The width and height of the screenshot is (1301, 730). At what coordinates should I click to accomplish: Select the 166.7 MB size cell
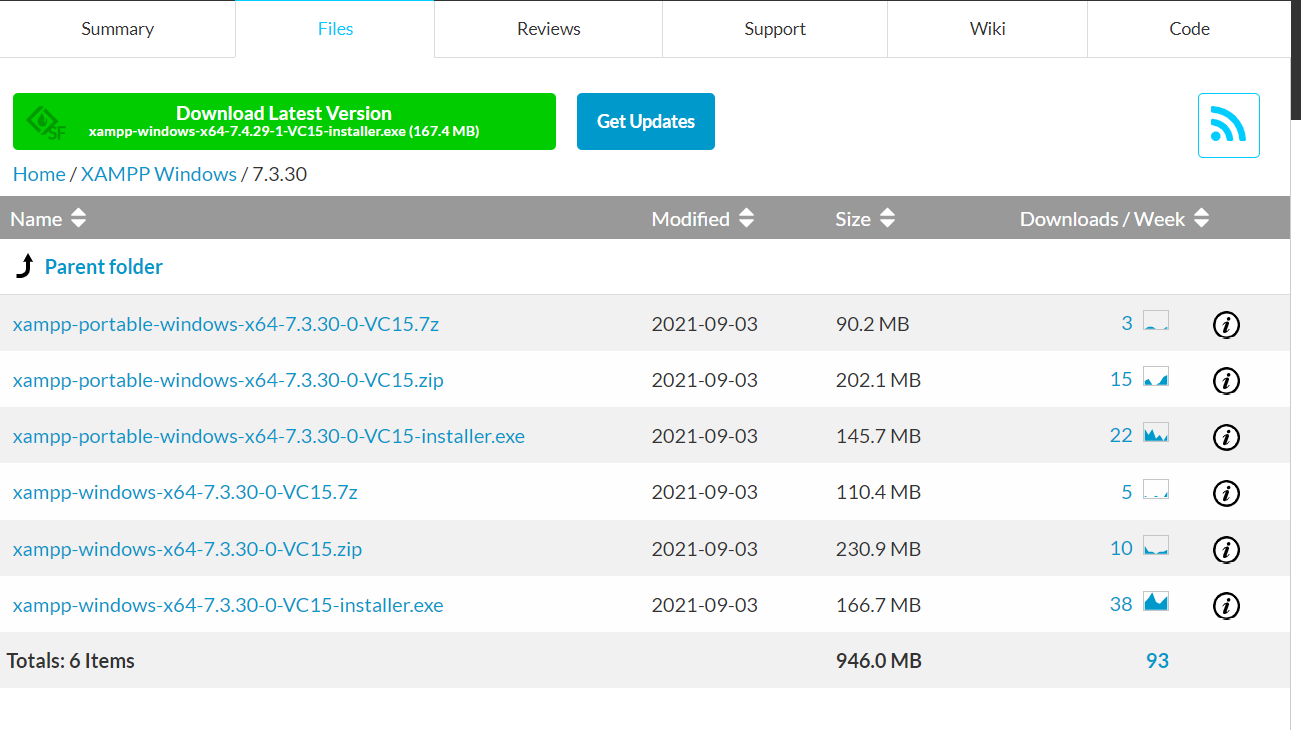click(x=878, y=605)
